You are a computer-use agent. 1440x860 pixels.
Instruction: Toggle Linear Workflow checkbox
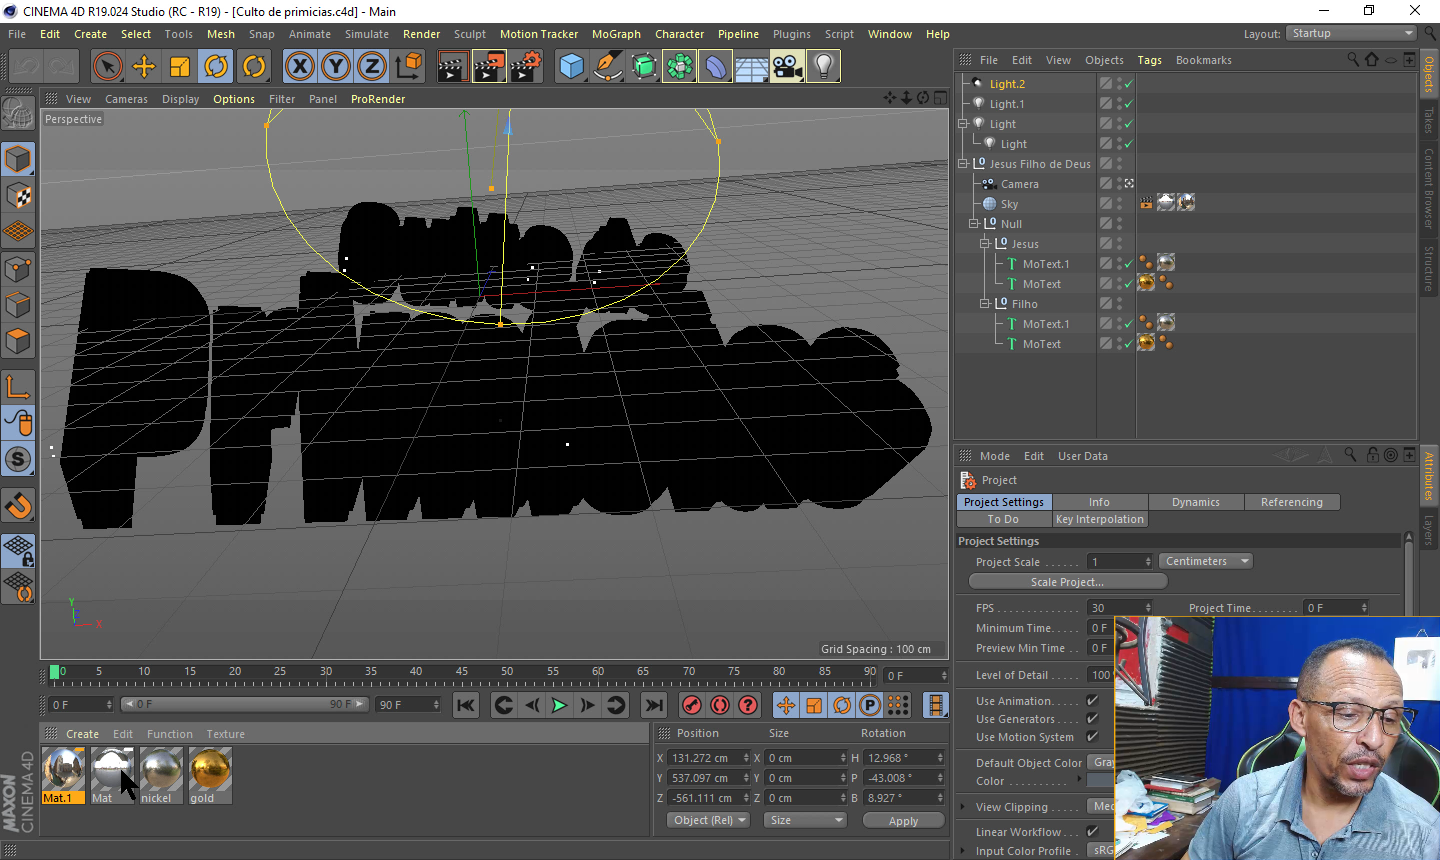1092,832
